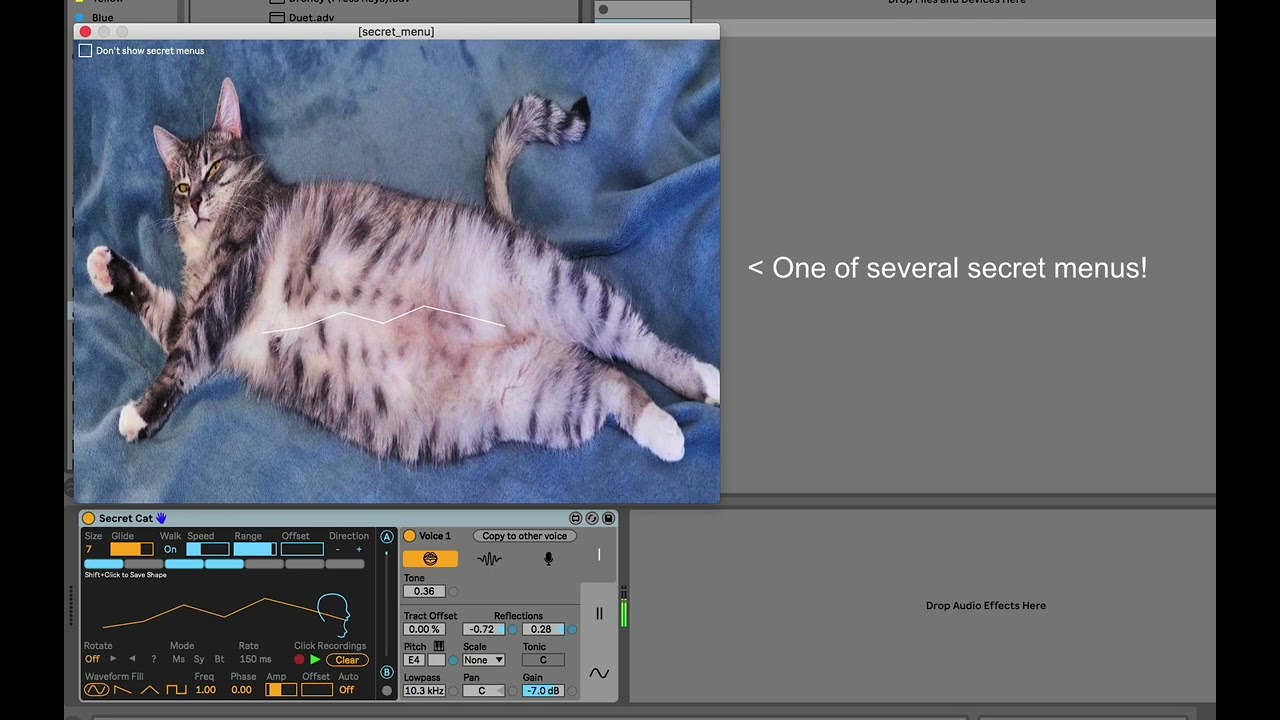
Task: Click the Reflections -0.72 field
Action: click(484, 629)
